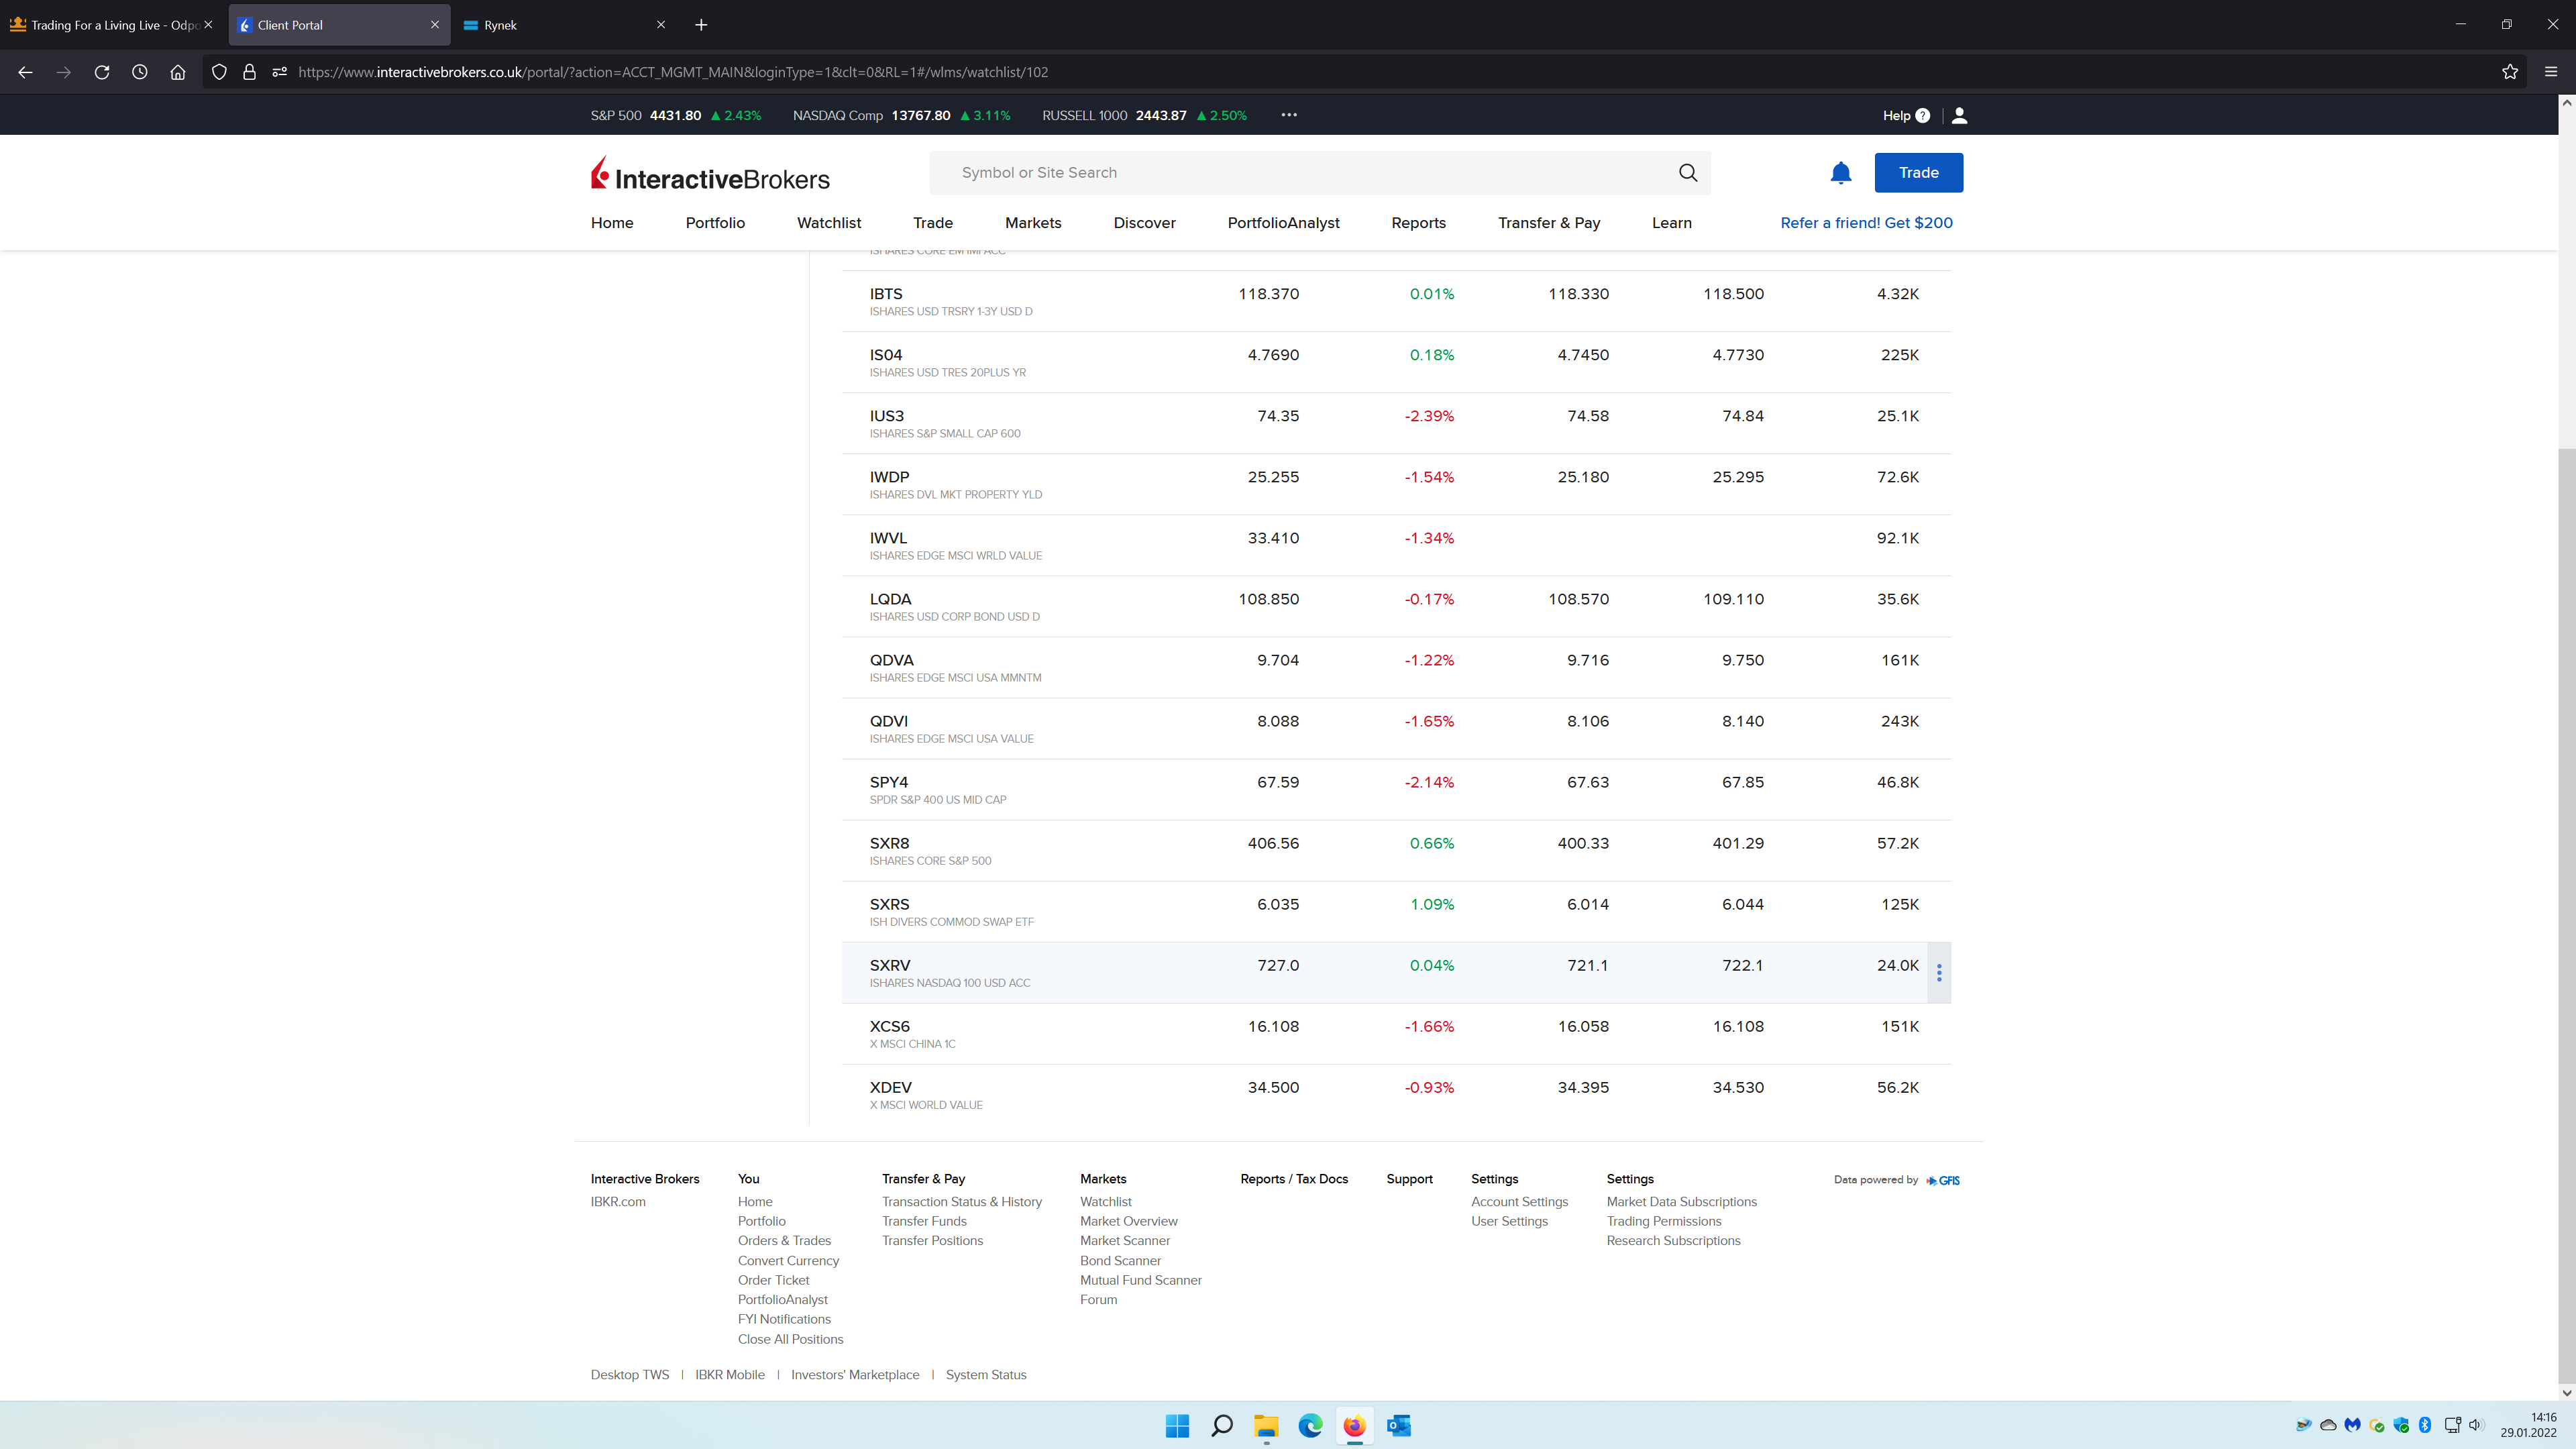Click the taskbar clock and date
This screenshot has width=2576, height=1449.
pyautogui.click(x=2528, y=1425)
